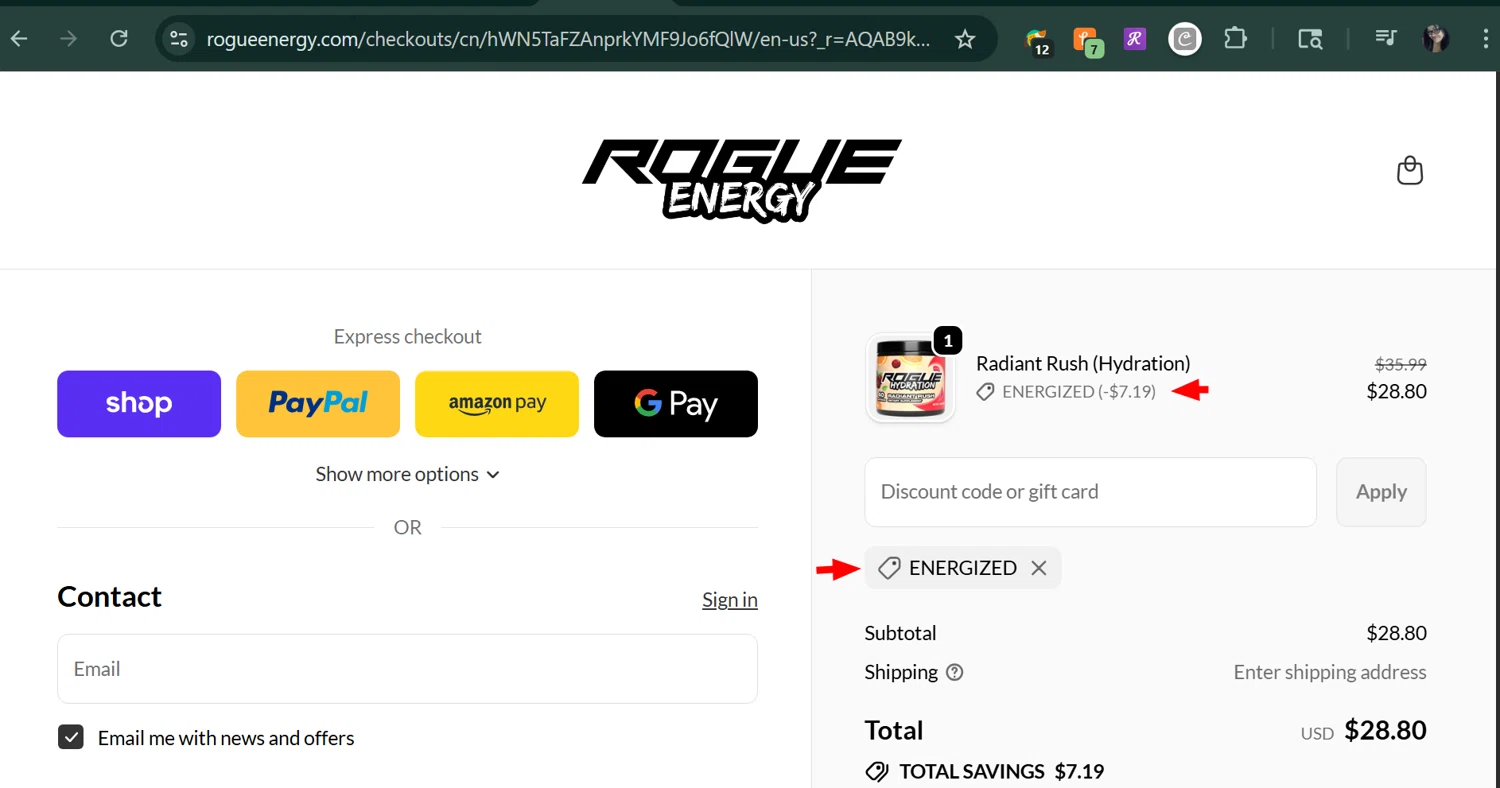Screen dimensions: 1500x788
Task: Bookmark this page with the star icon
Action: click(965, 39)
